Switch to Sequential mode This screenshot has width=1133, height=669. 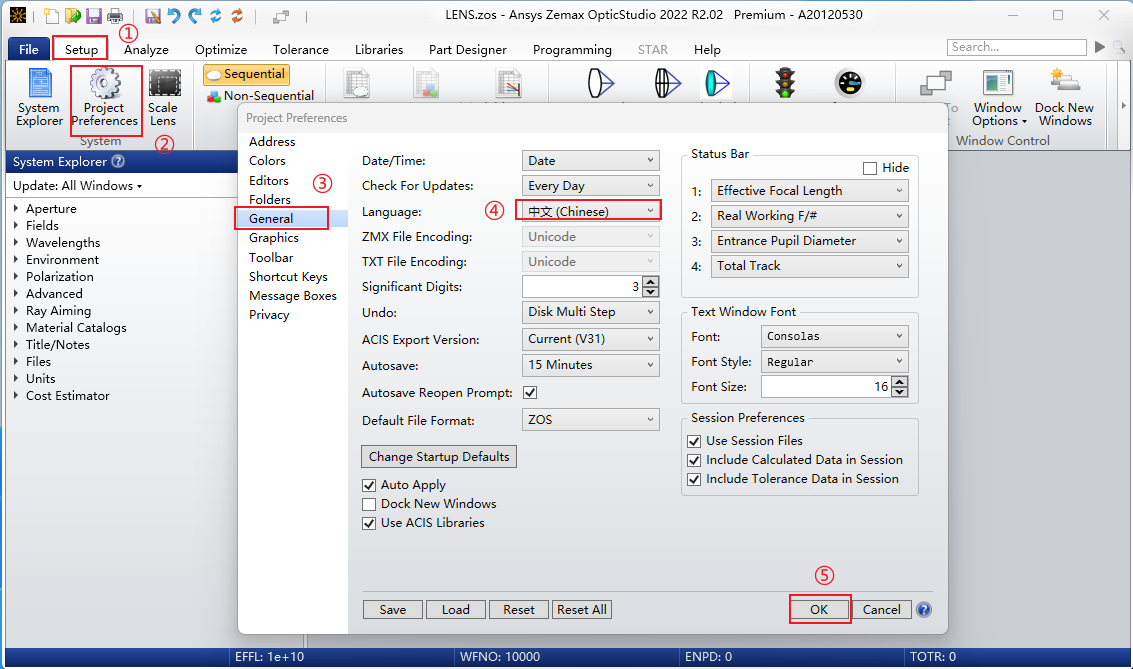coord(246,74)
